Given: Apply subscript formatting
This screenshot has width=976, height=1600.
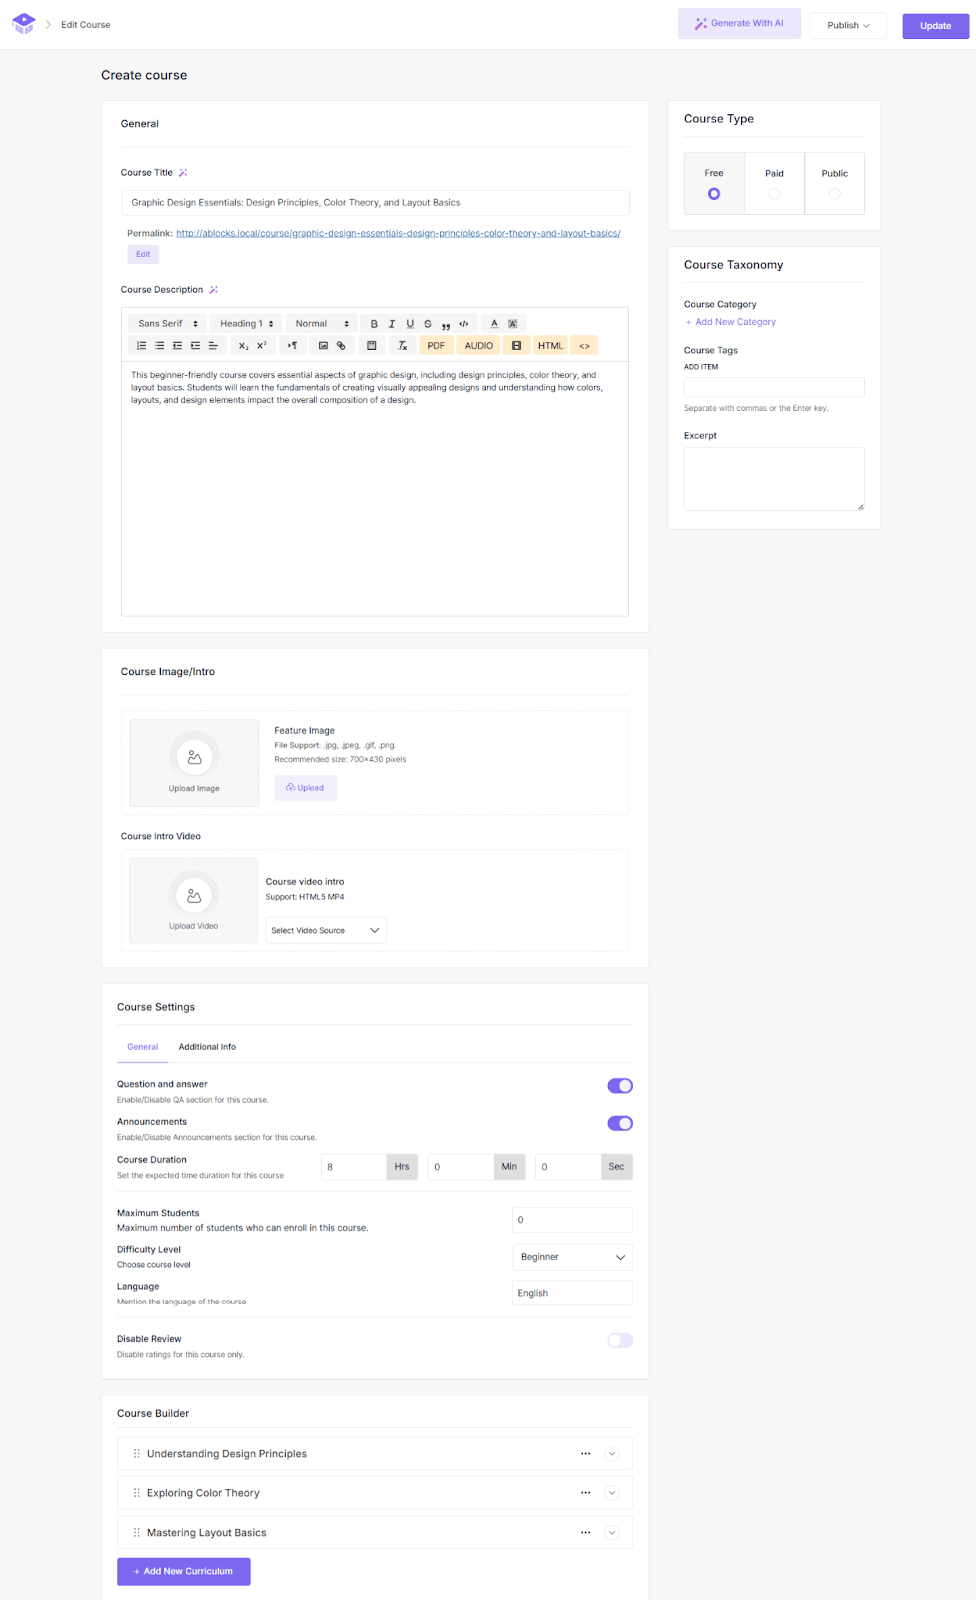Looking at the screenshot, I should pos(243,346).
